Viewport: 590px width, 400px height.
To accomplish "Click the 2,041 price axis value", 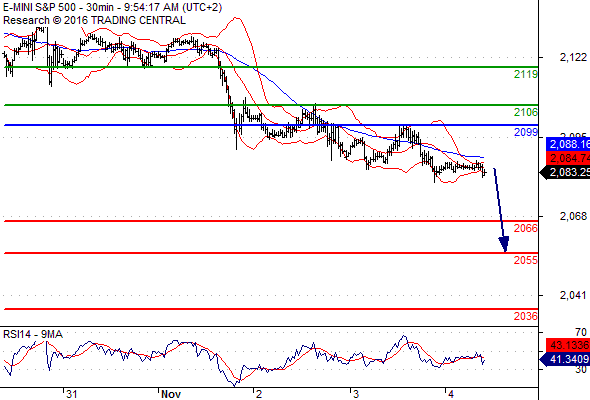I will coord(573,295).
